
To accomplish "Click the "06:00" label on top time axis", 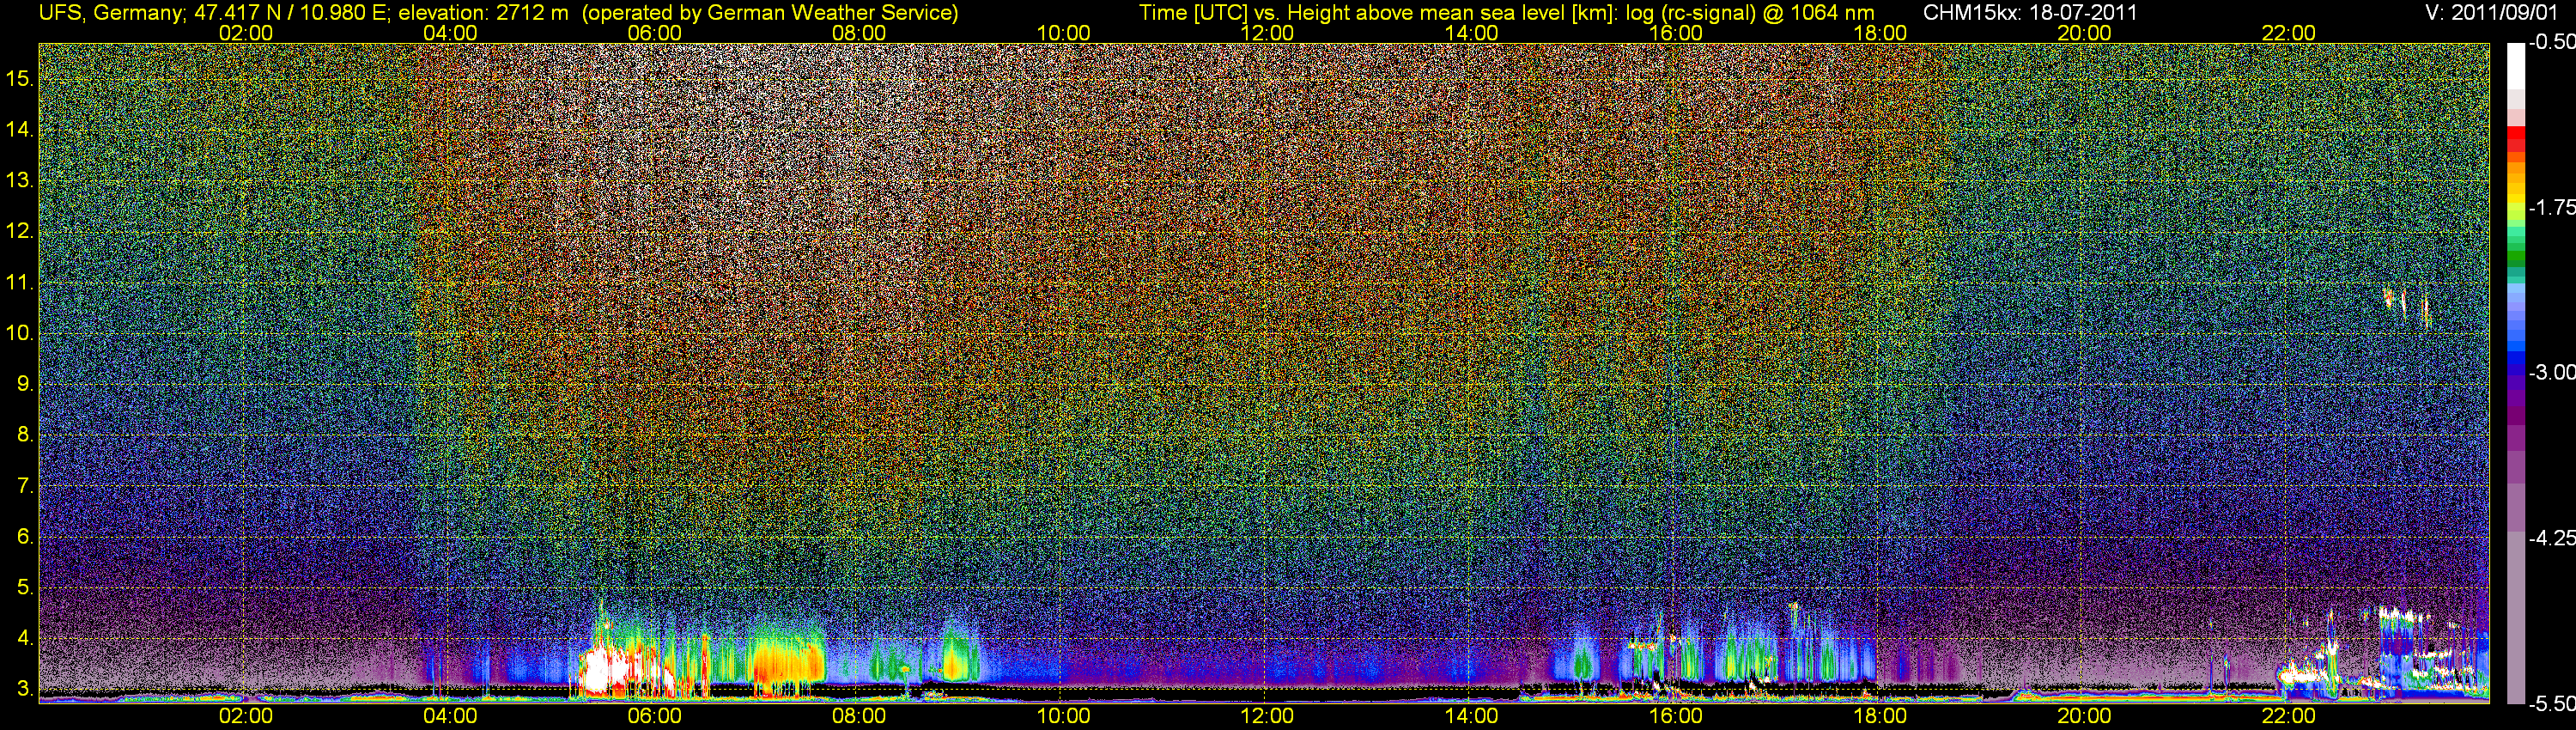I will (654, 33).
